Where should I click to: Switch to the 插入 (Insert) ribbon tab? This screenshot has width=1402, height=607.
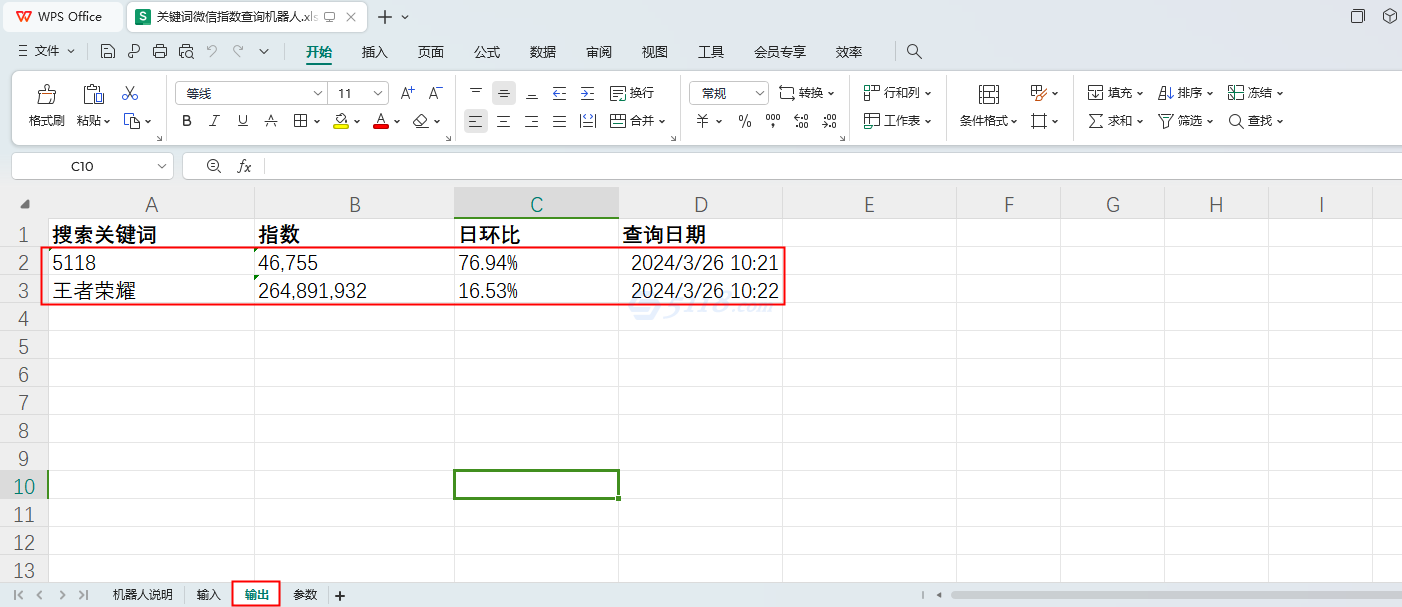pos(374,52)
